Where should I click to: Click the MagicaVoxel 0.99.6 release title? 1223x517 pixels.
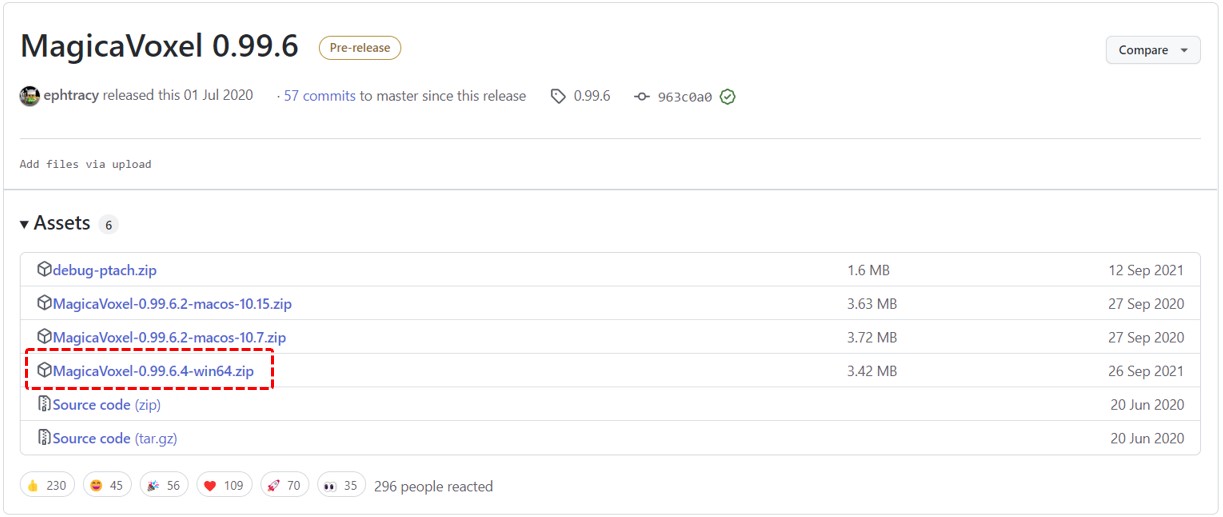tap(159, 47)
